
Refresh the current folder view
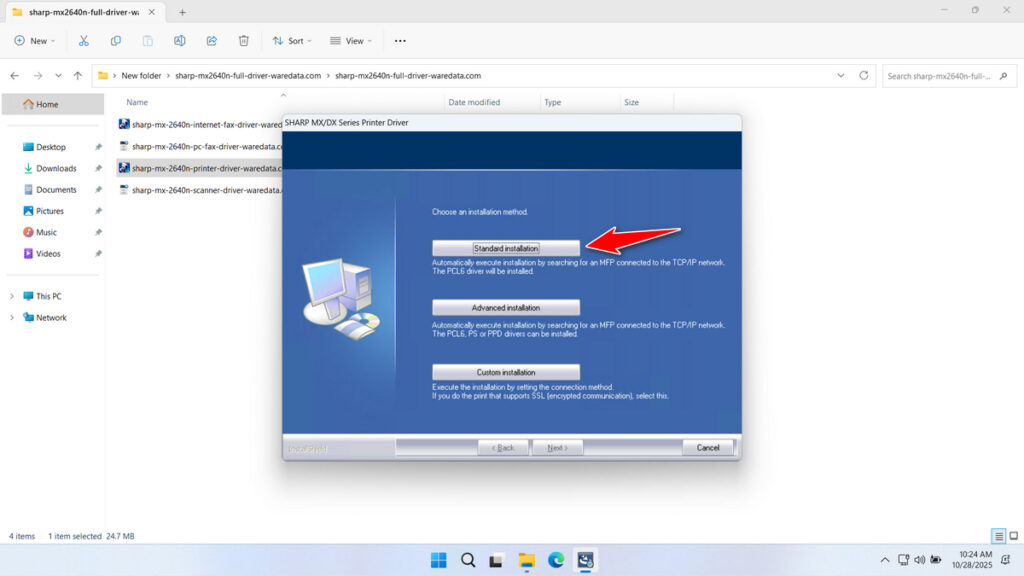[x=865, y=76]
